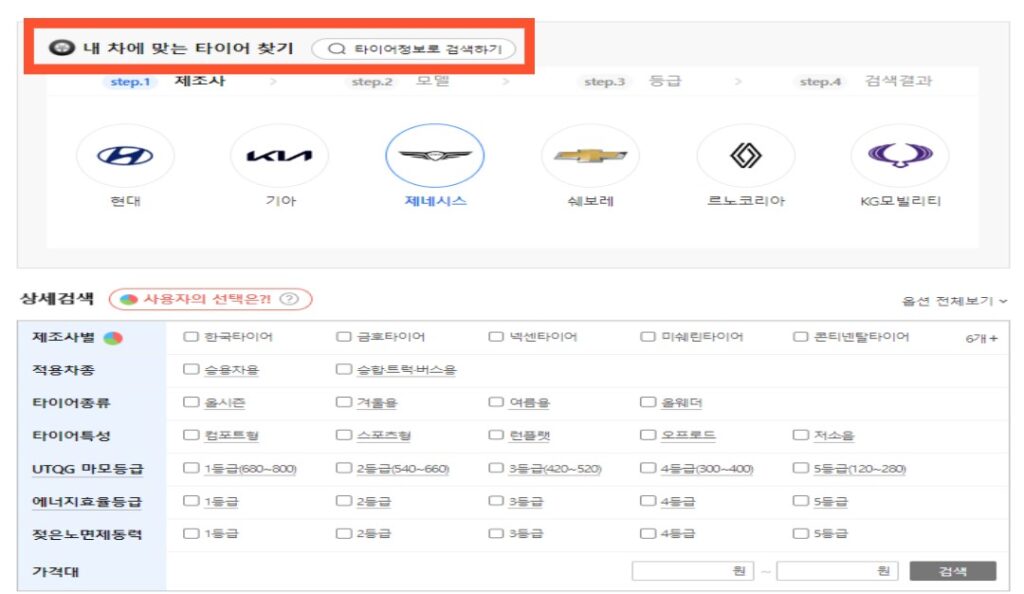Click the 에너지효율등급 row label
1024x594 pixels.
87,501
